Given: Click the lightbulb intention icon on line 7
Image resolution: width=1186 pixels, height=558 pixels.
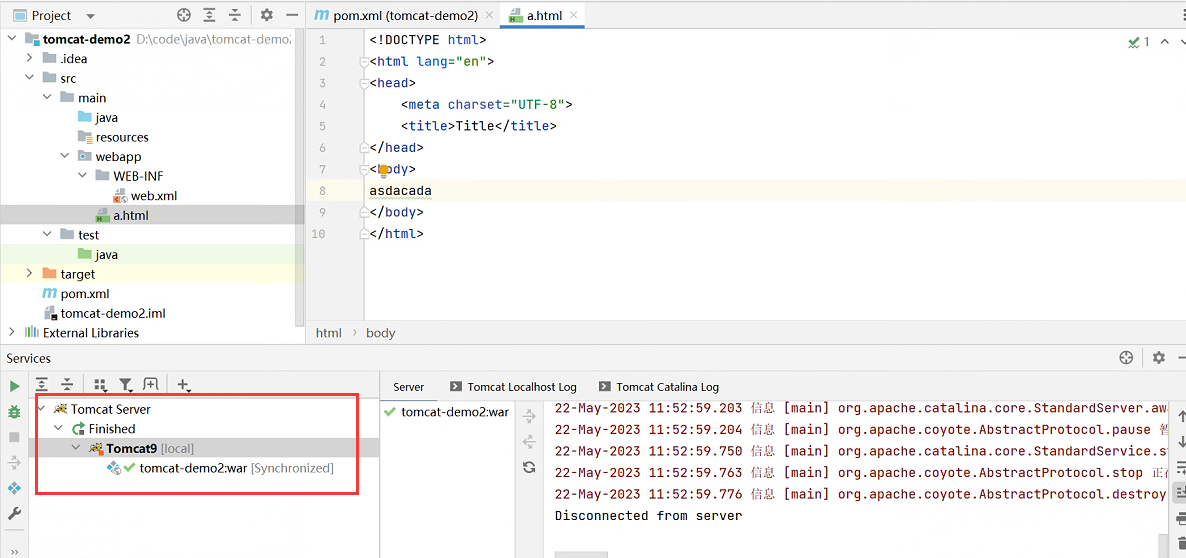Looking at the screenshot, I should 383,170.
